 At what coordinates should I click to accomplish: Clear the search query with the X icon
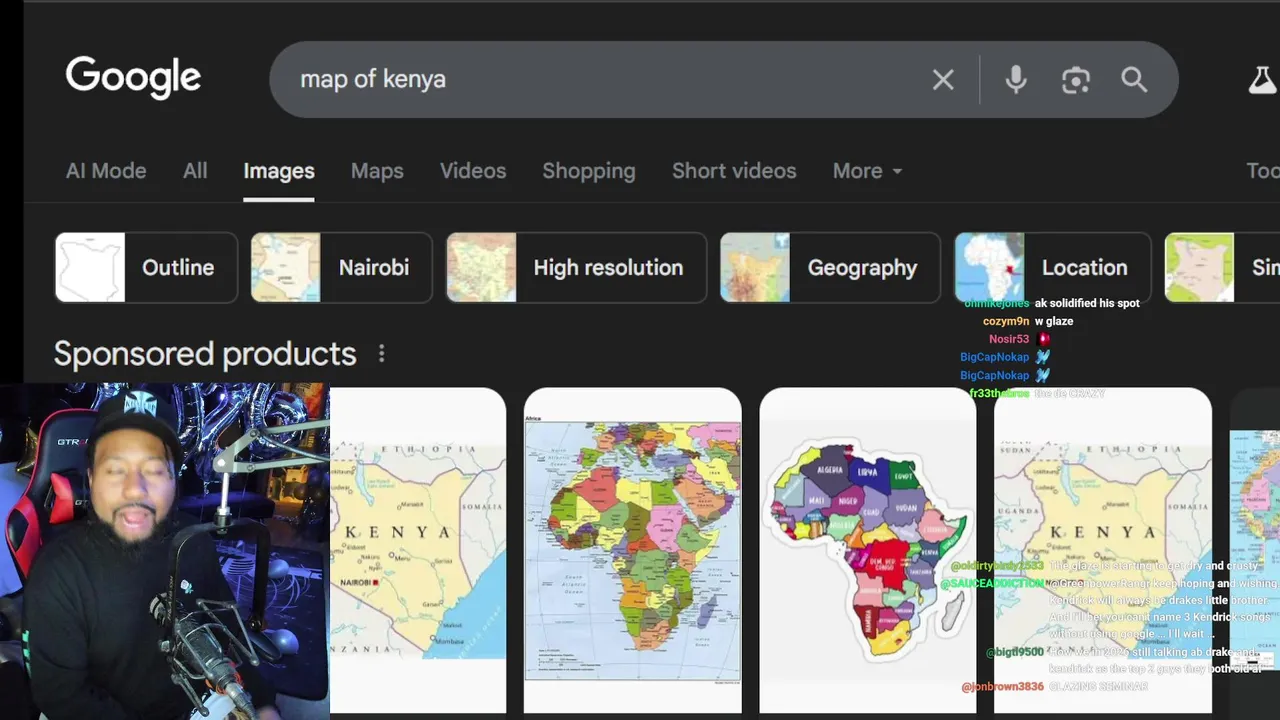click(943, 80)
